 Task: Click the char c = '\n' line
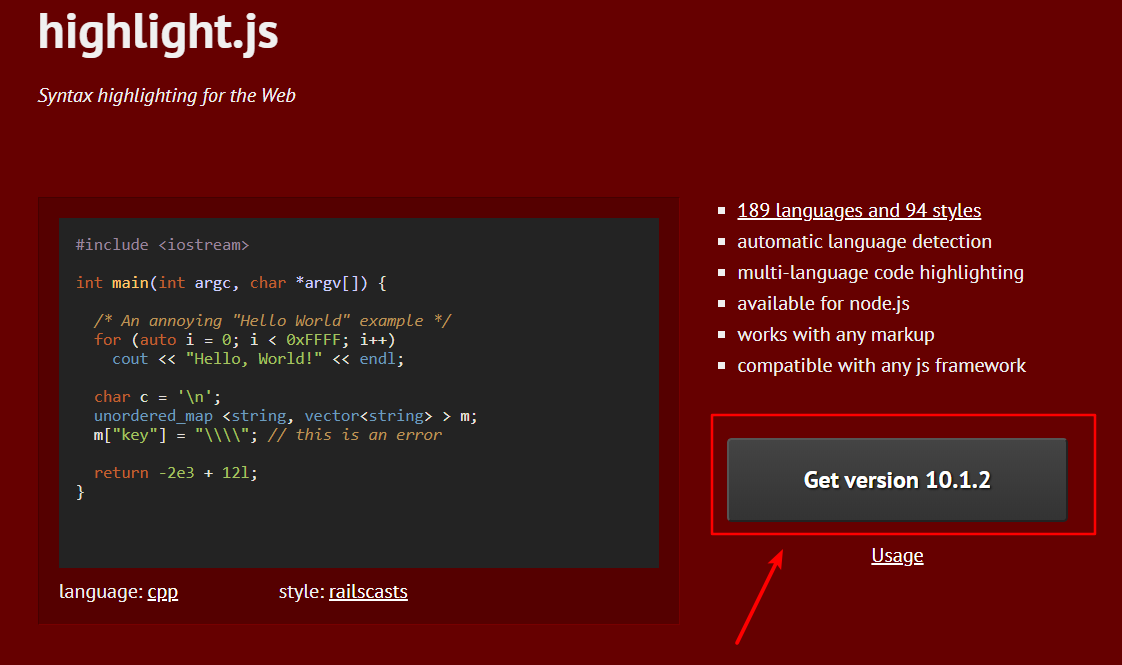click(x=157, y=397)
